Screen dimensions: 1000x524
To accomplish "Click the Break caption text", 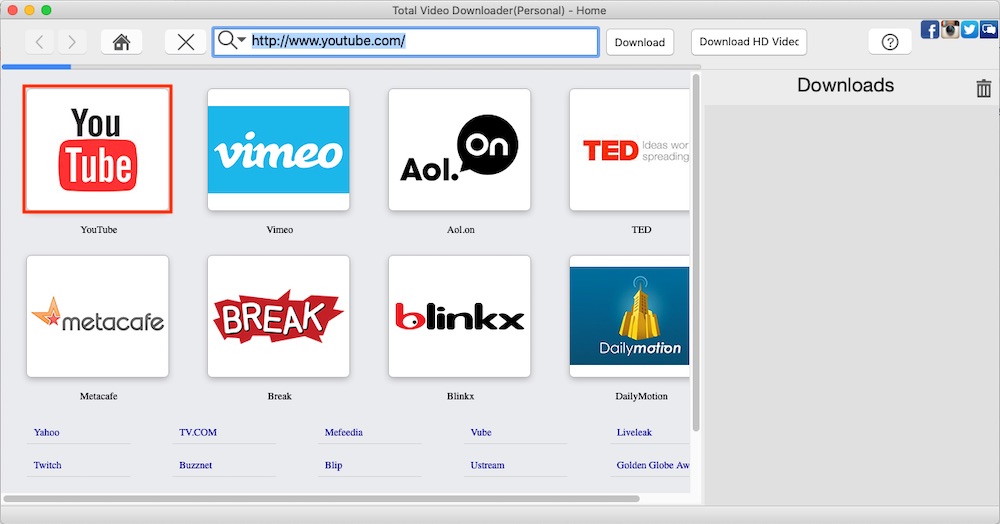I will point(279,396).
